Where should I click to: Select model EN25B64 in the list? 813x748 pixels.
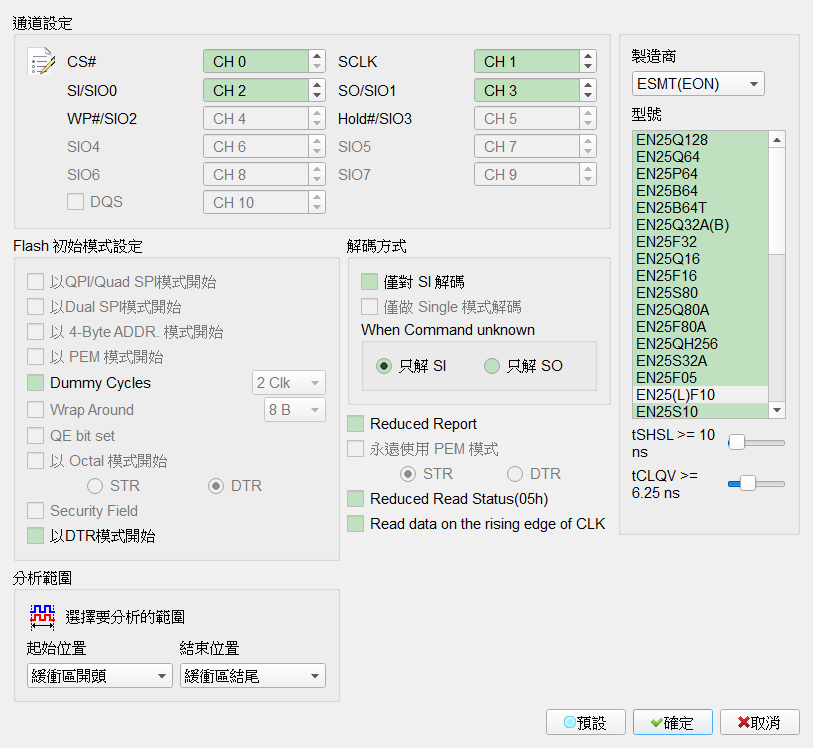pyautogui.click(x=700, y=191)
